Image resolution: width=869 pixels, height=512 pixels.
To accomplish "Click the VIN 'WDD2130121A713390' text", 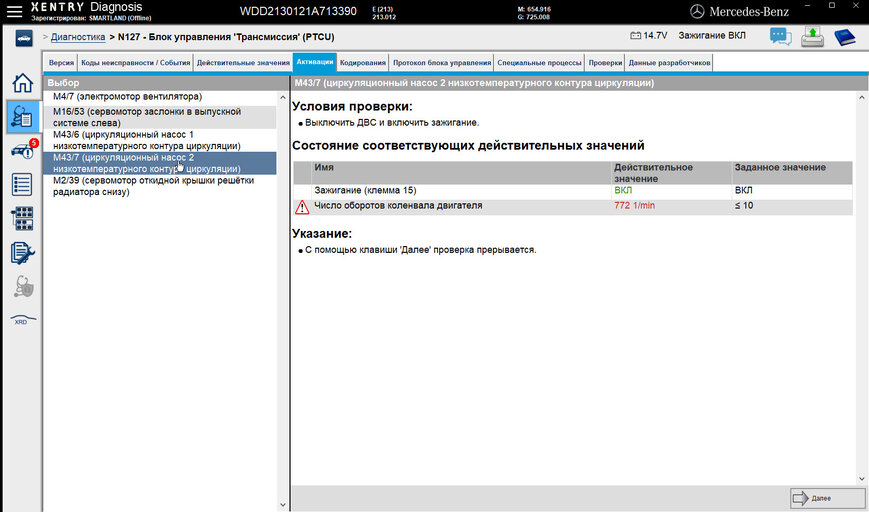I will (298, 11).
